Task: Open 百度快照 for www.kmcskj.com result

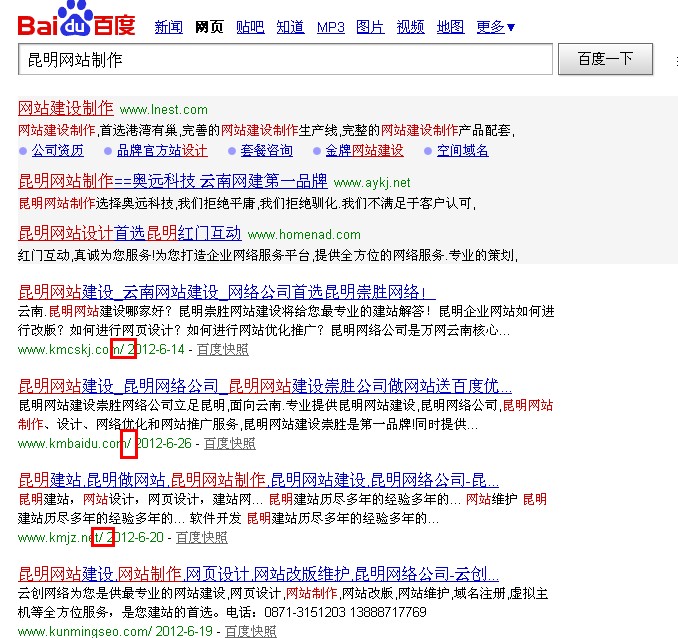Action: [x=223, y=349]
